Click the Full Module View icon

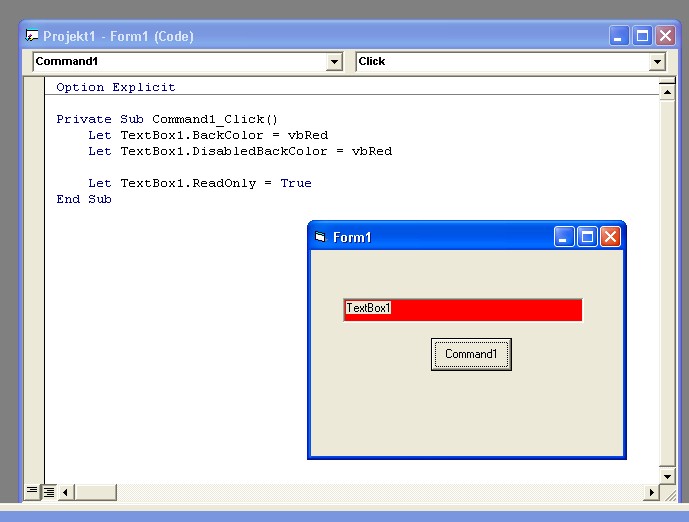click(48, 491)
